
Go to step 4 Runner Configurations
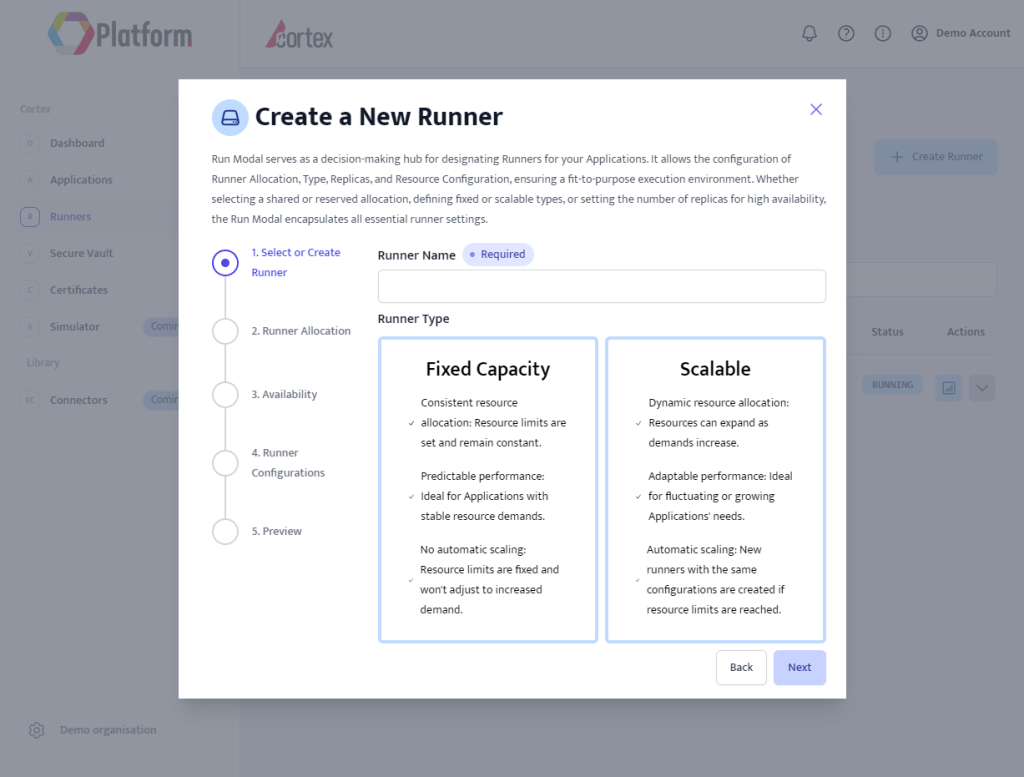226,463
